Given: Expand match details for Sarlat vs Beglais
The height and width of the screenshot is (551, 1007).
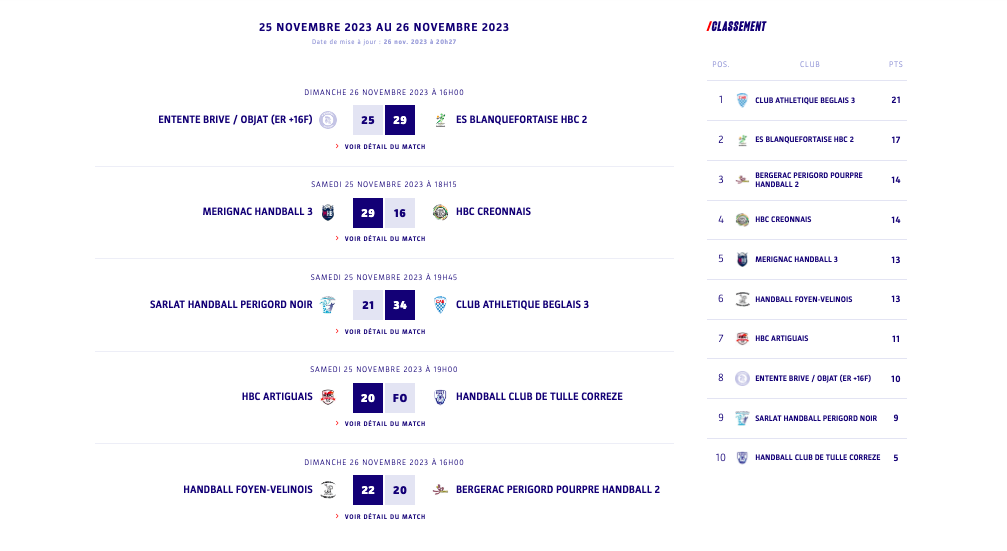Looking at the screenshot, I should coord(384,332).
